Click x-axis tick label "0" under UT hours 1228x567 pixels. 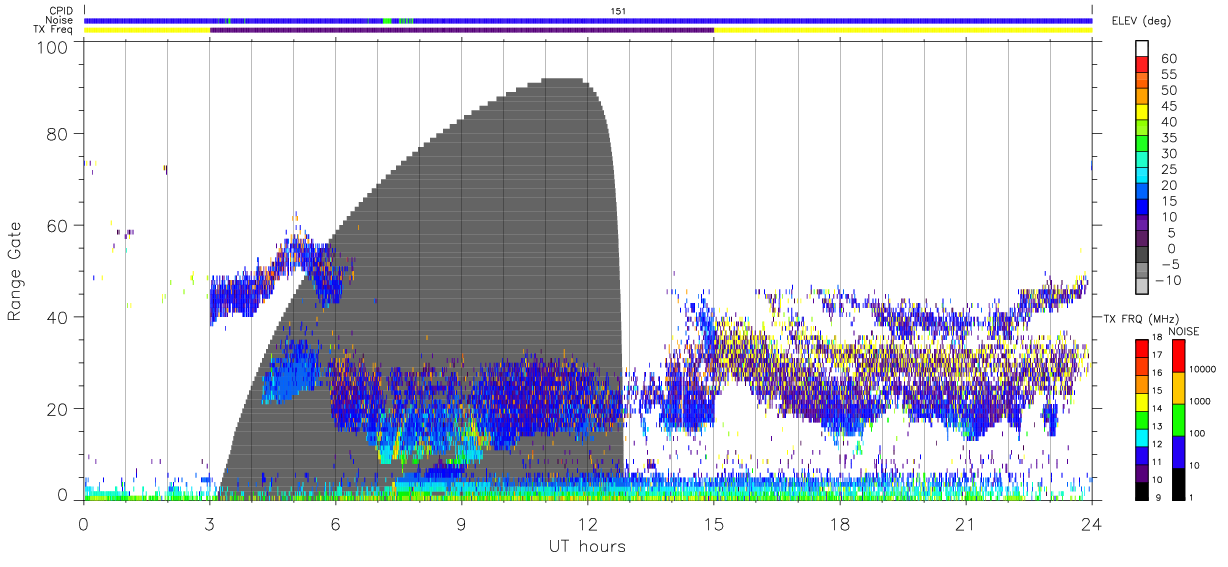(x=83, y=524)
